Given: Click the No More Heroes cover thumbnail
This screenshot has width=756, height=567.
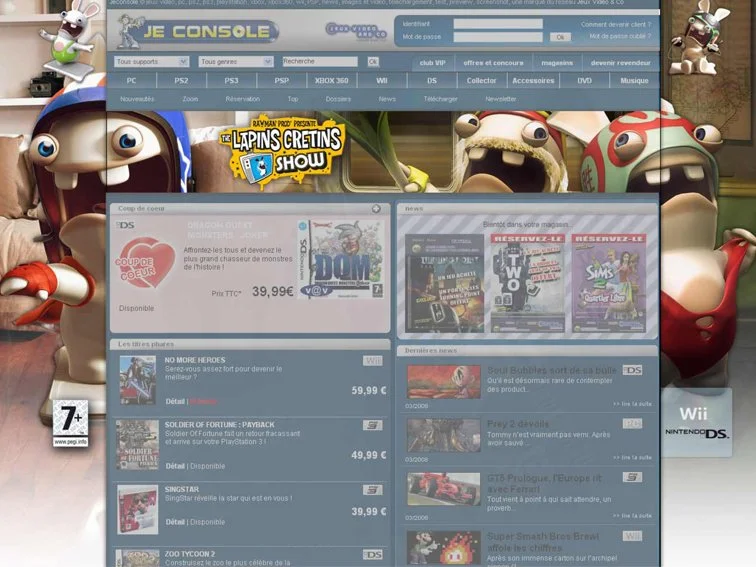Looking at the screenshot, I should (x=138, y=380).
